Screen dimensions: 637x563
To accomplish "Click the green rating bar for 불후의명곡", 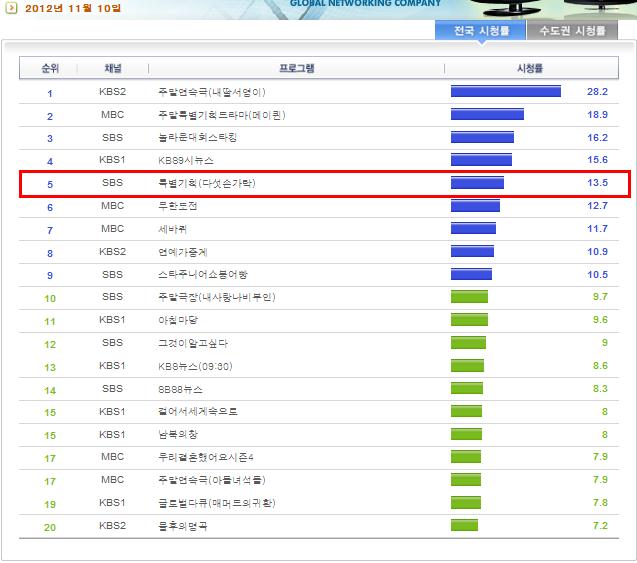I will click(x=464, y=525).
